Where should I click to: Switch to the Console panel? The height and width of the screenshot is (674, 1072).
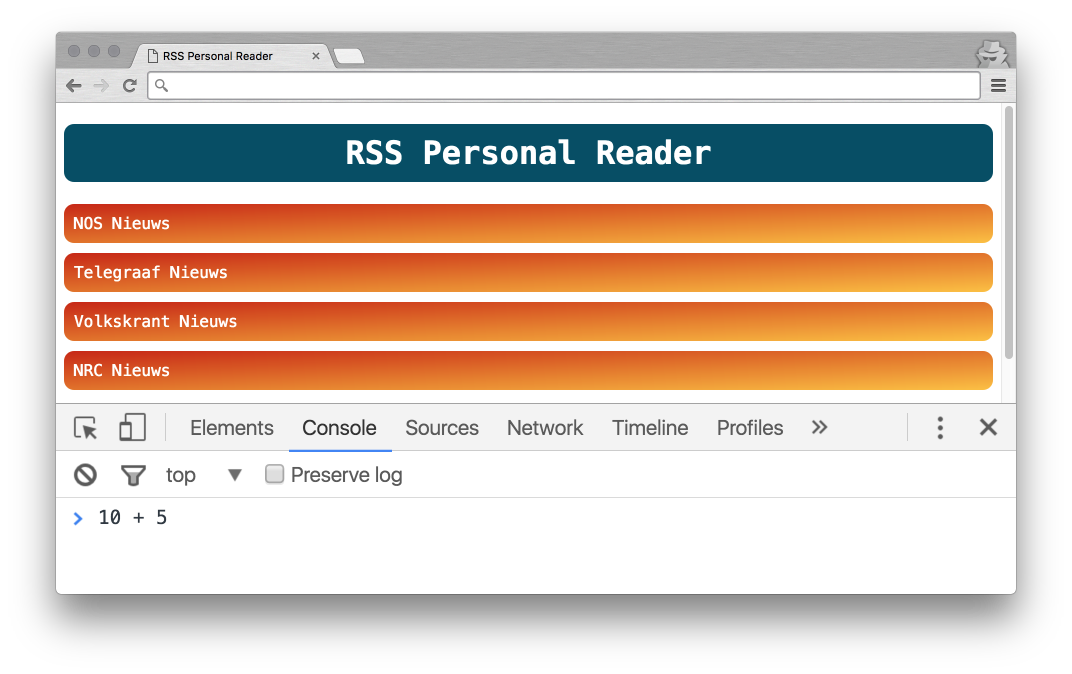click(339, 428)
